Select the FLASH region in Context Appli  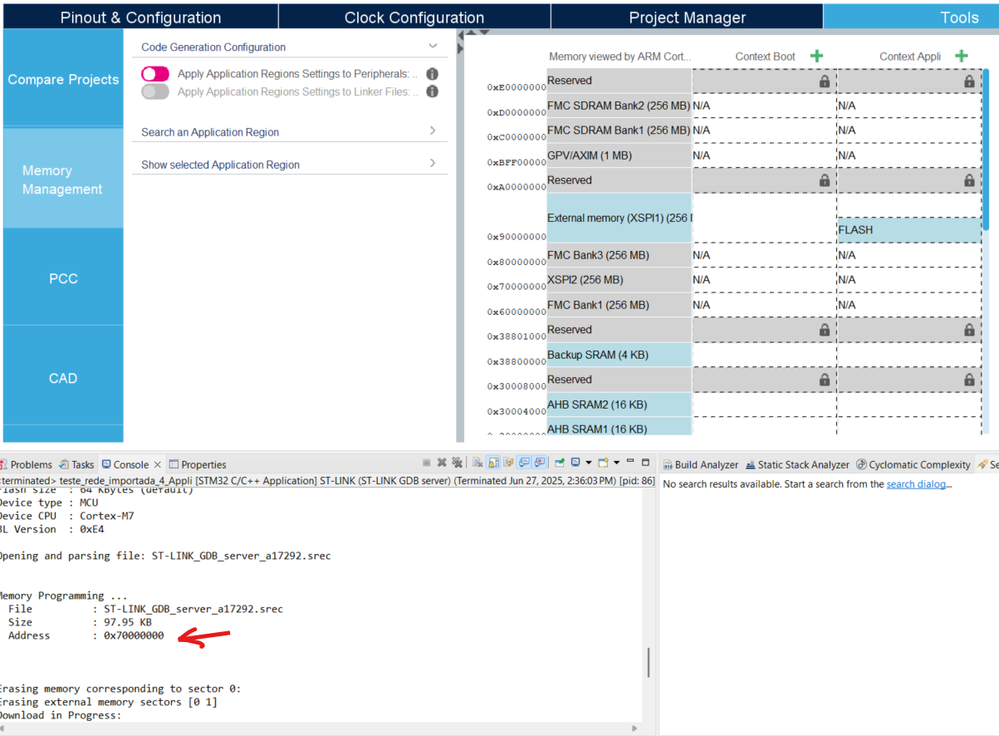[909, 230]
